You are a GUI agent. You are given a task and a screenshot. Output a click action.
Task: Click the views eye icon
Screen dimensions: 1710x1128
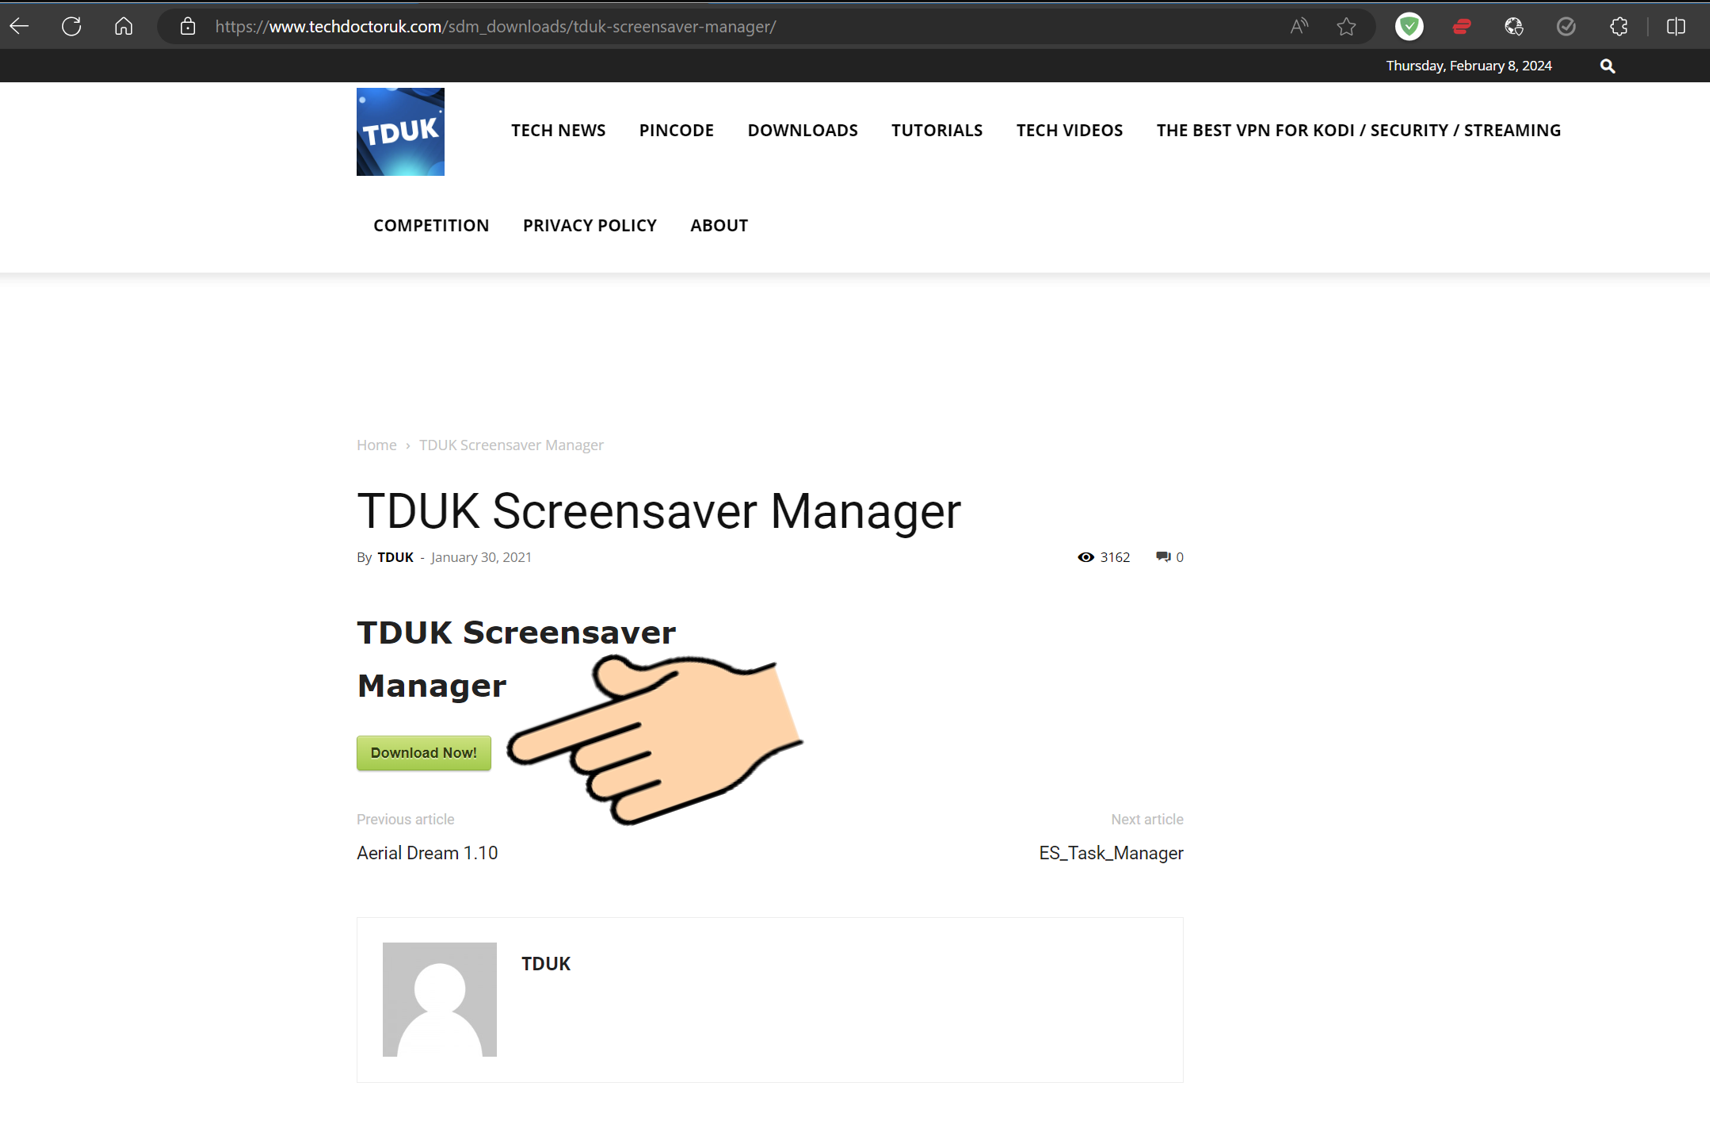[x=1085, y=557]
